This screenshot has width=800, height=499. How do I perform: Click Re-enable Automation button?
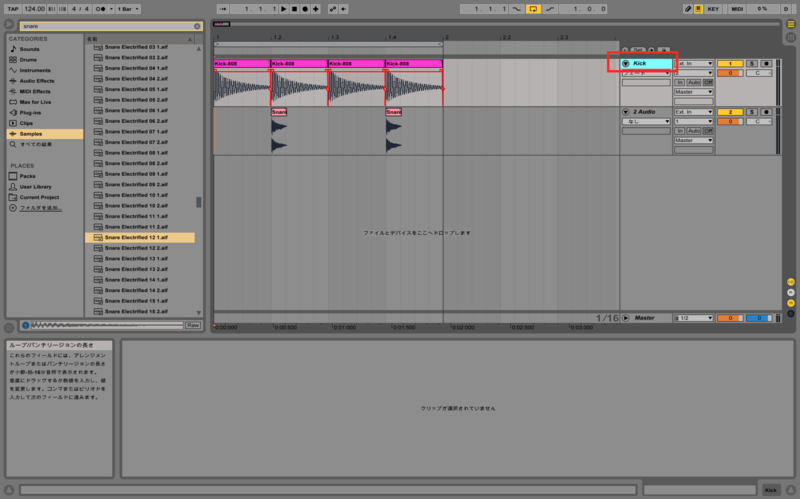(343, 9)
